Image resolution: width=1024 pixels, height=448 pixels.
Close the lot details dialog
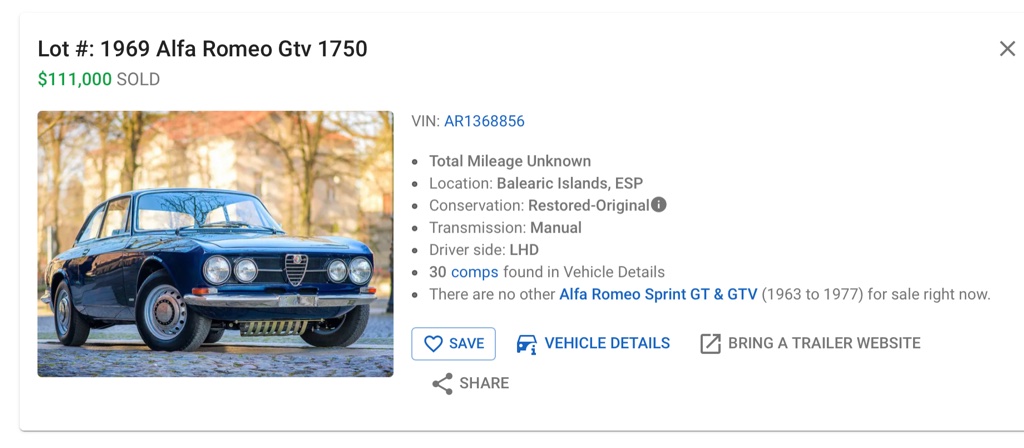pos(1007,49)
